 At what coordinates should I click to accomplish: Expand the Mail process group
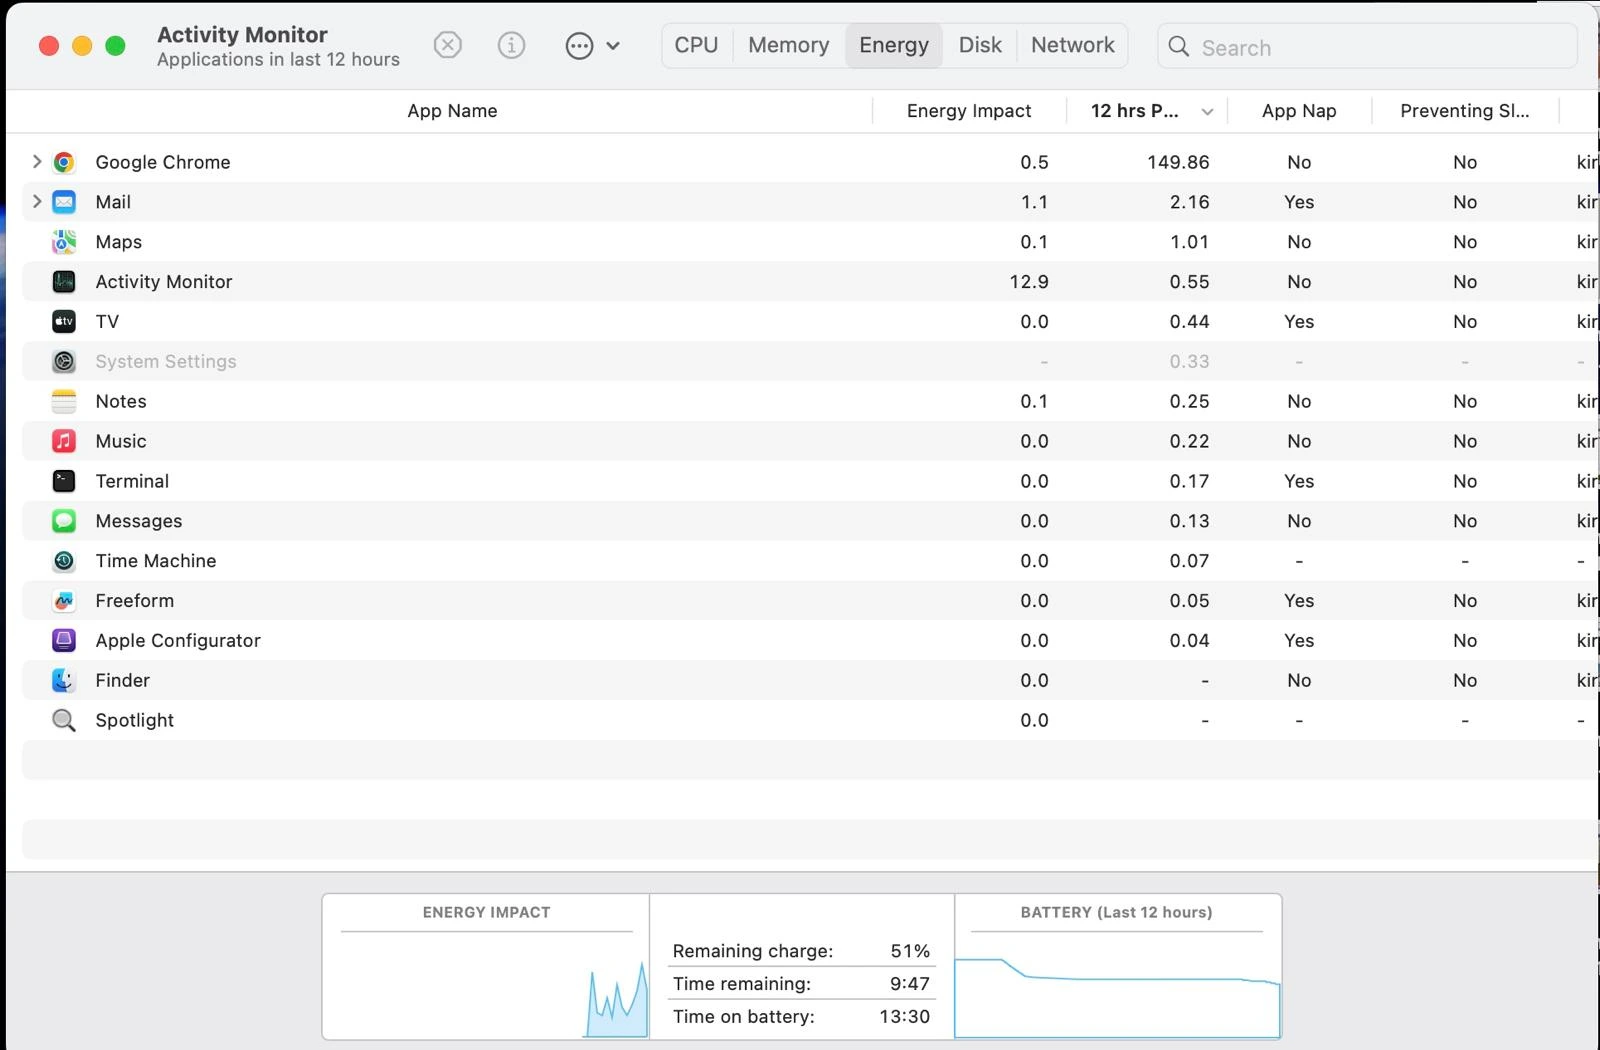(x=37, y=201)
